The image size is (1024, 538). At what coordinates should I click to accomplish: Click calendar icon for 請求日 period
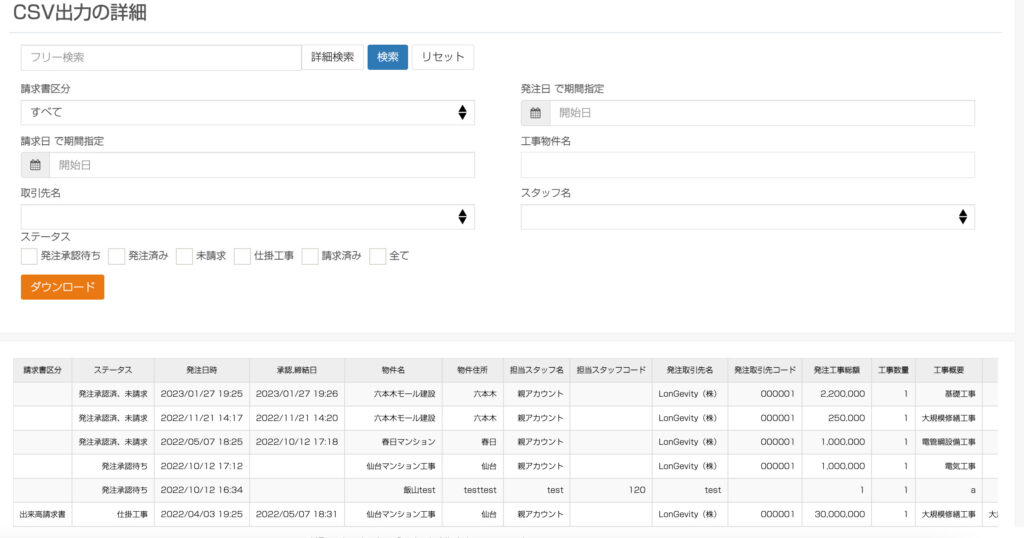[x=35, y=165]
